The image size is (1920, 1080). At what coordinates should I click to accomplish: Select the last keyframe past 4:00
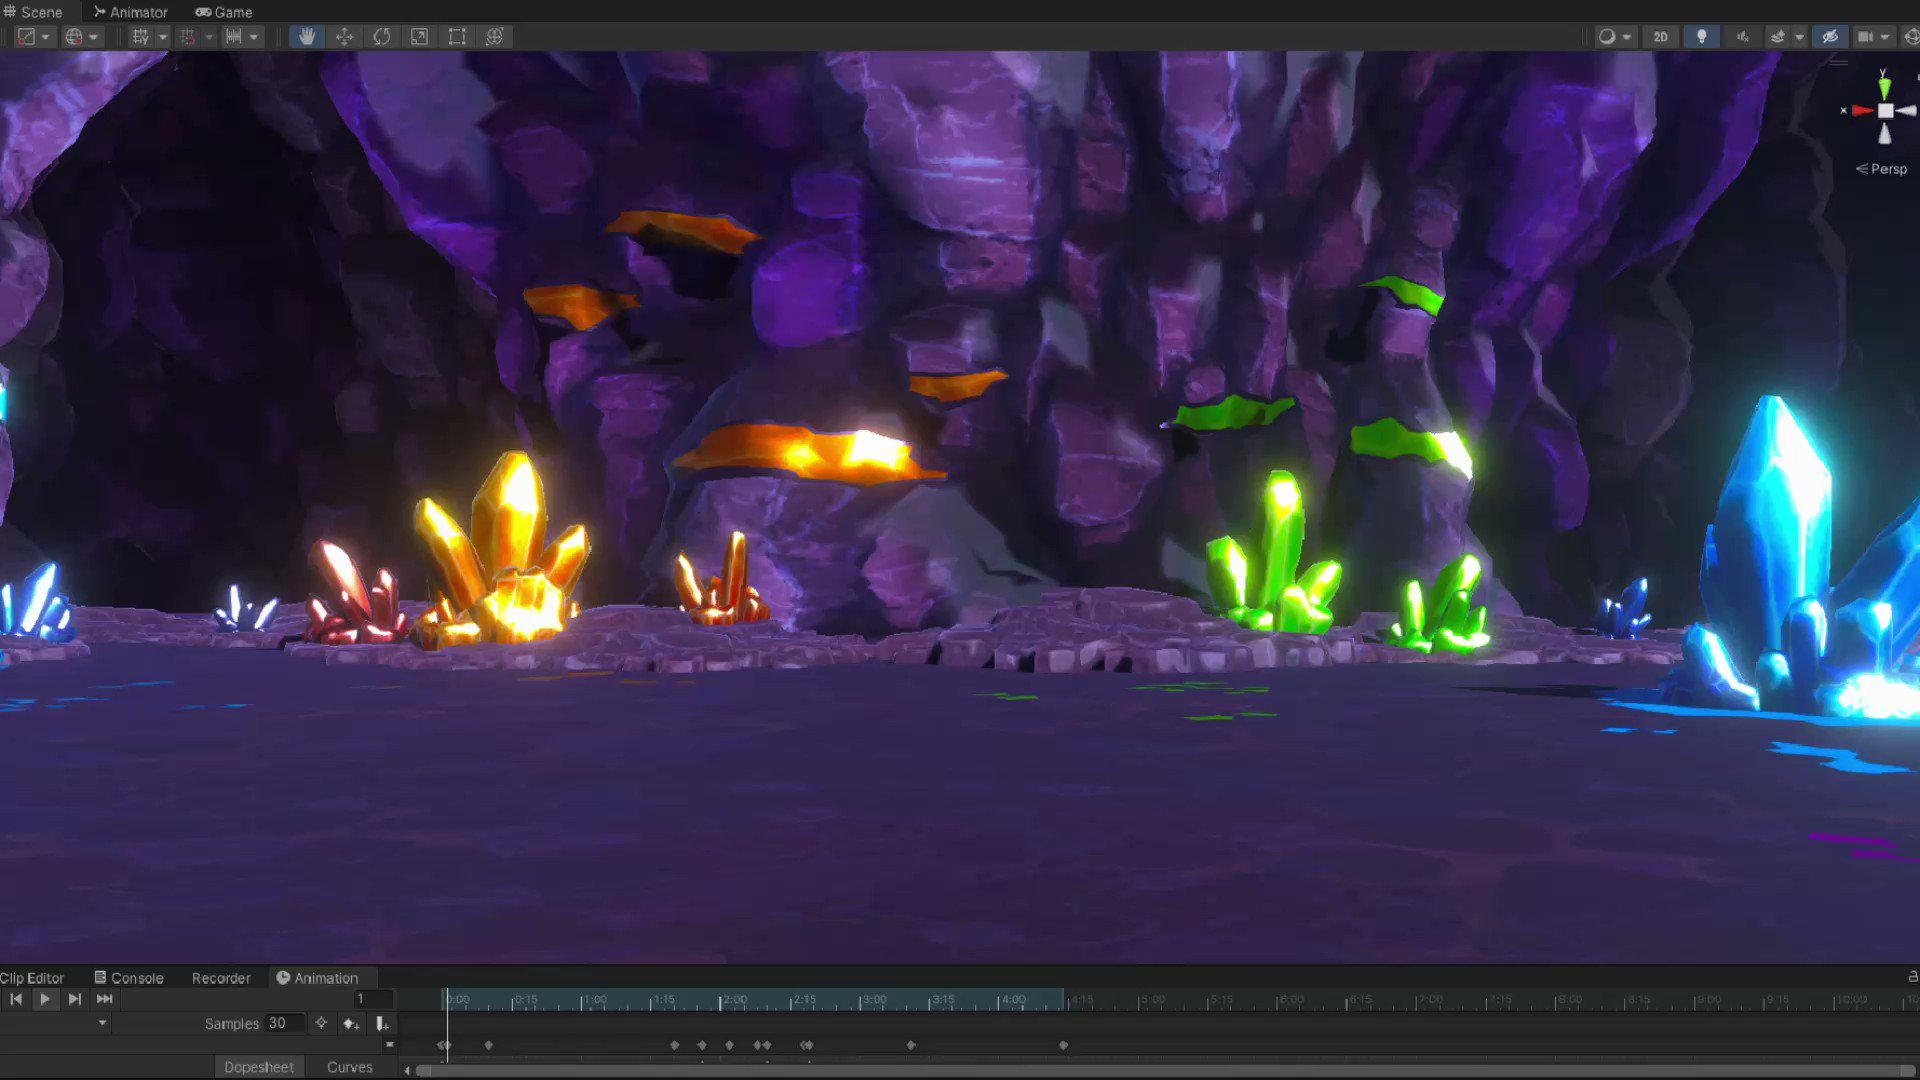coord(1063,1045)
